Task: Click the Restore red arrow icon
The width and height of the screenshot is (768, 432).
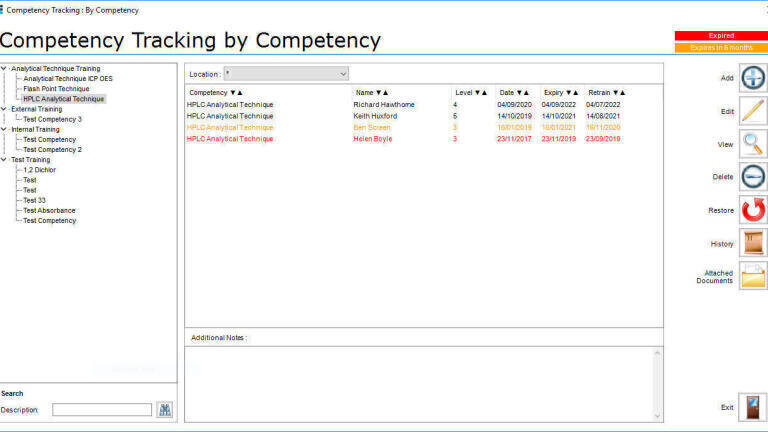Action: pyautogui.click(x=753, y=210)
